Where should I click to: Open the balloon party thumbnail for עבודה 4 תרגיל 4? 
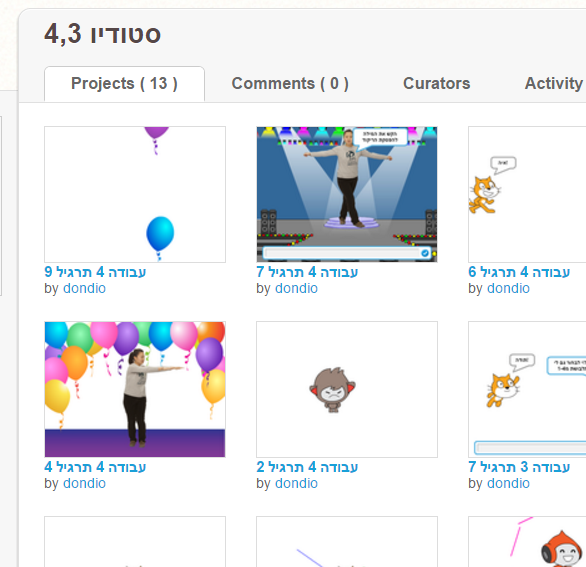tap(135, 389)
